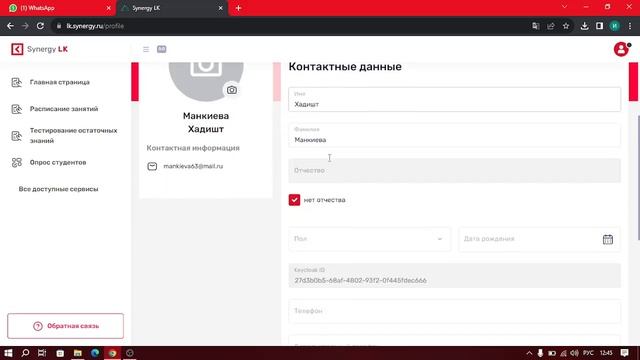Open File Explorer from the taskbar
Viewport: 640px width, 360px height.
[x=78, y=353]
